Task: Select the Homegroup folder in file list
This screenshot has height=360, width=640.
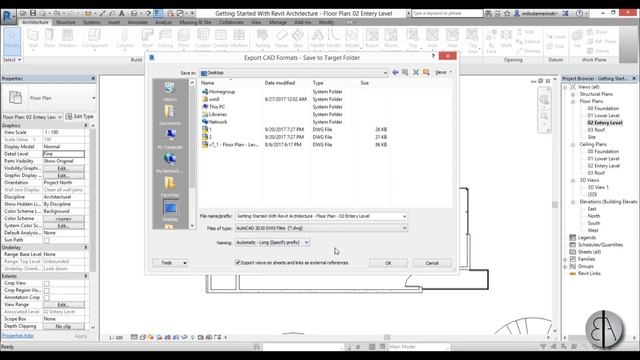Action: click(218, 92)
